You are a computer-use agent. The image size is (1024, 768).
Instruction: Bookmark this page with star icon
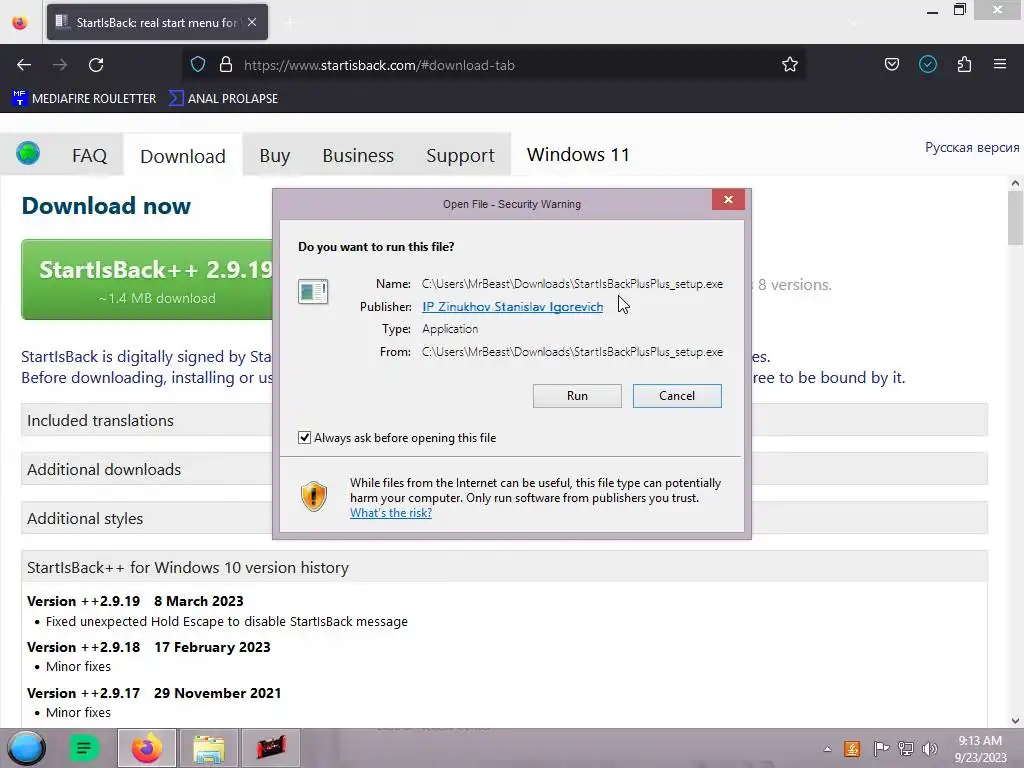tap(790, 65)
